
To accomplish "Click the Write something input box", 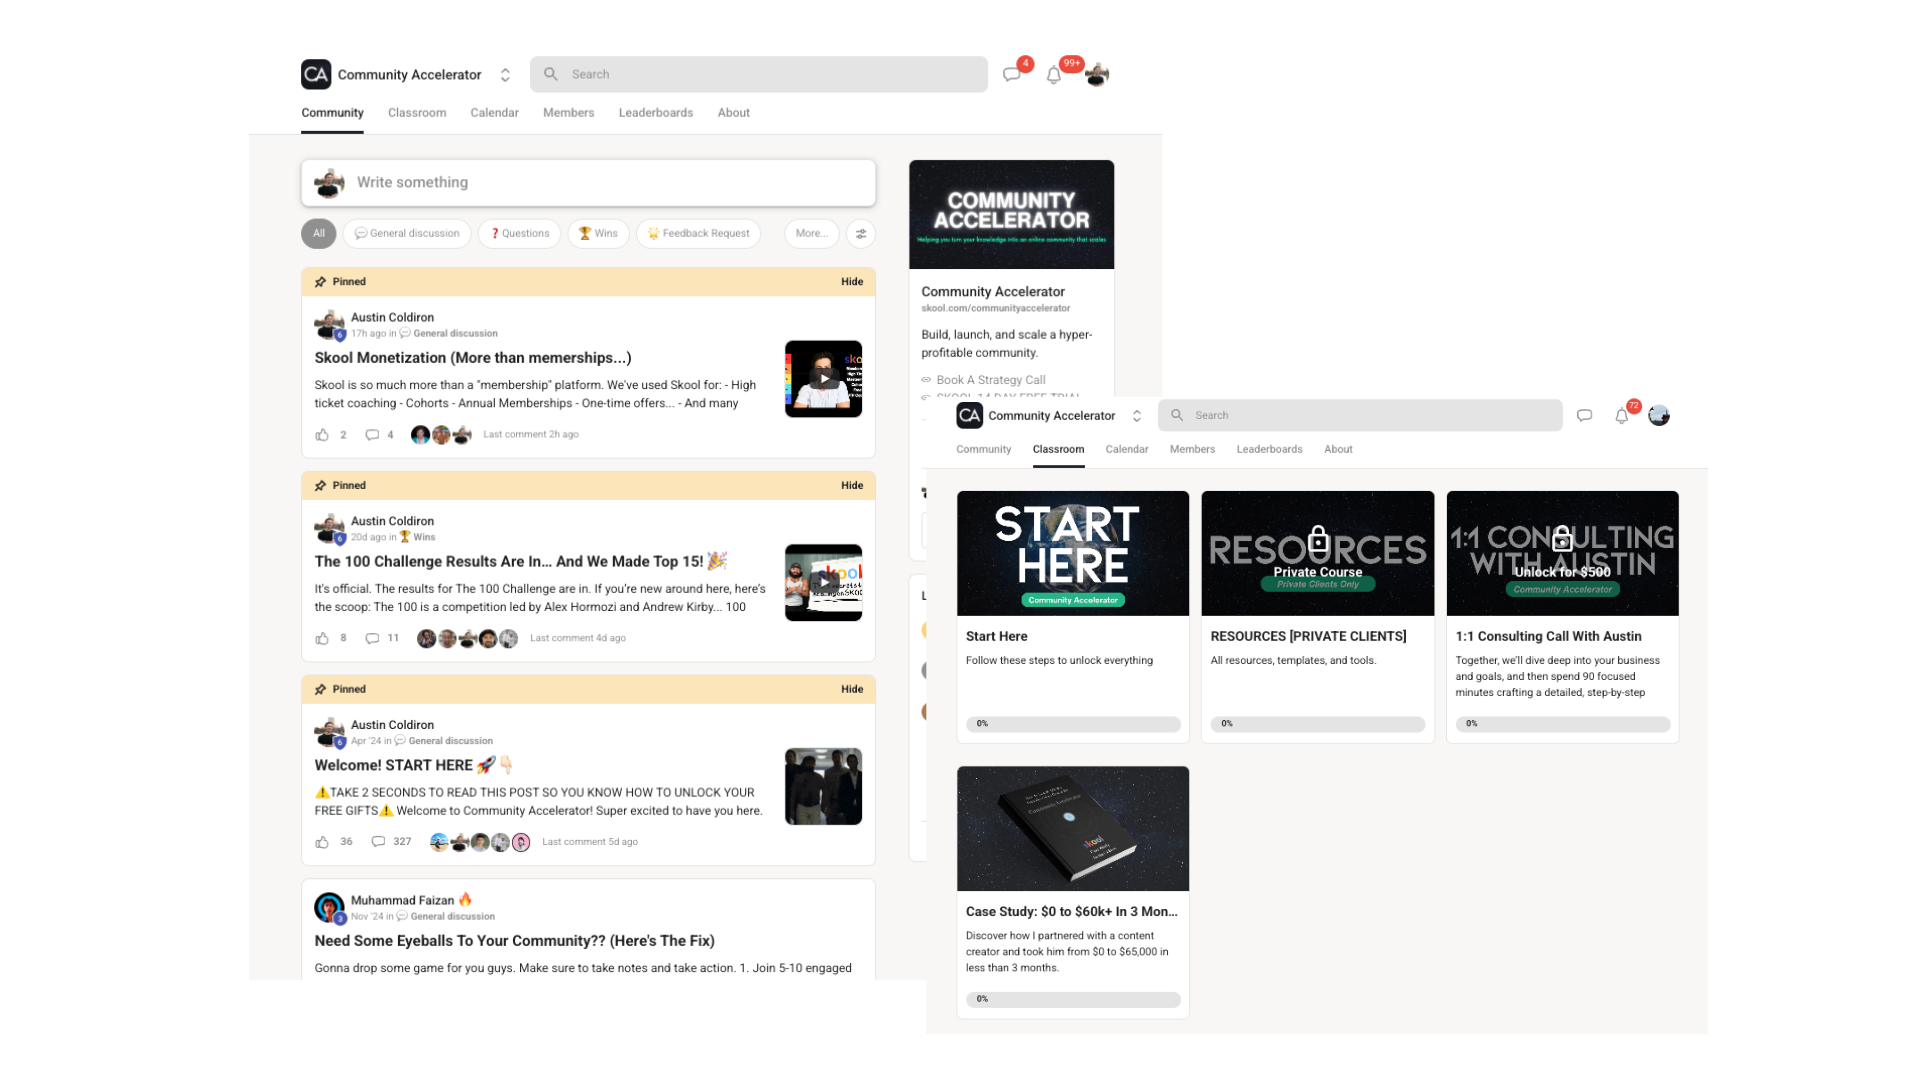I will click(600, 183).
